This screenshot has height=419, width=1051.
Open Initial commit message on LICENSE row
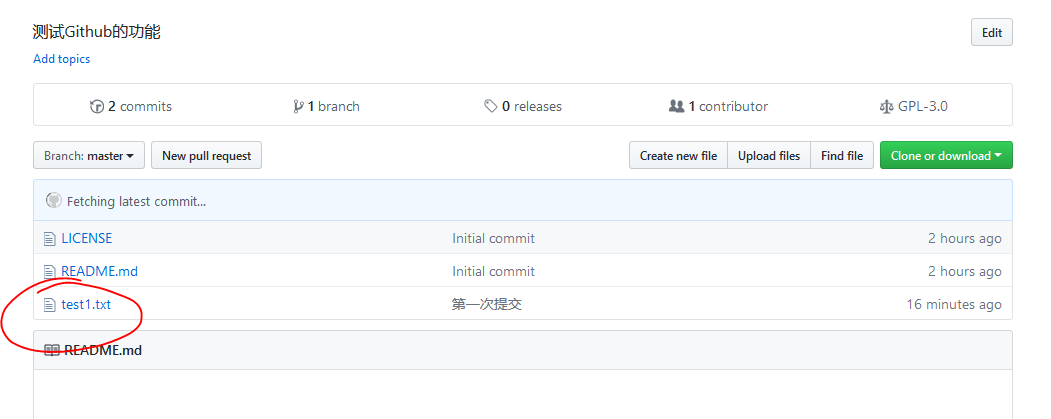pyautogui.click(x=493, y=238)
